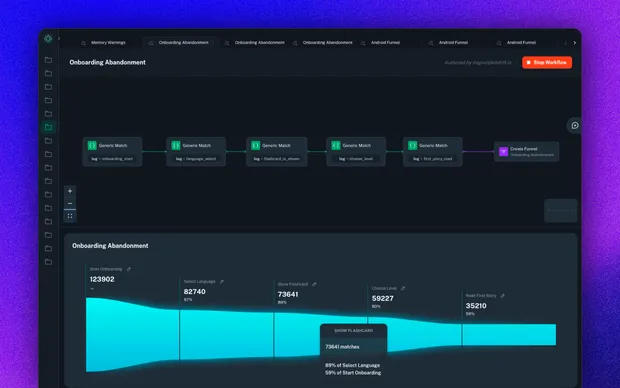The width and height of the screenshot is (620, 388).
Task: Select the highlighted green sidebar folder
Action: point(48,127)
